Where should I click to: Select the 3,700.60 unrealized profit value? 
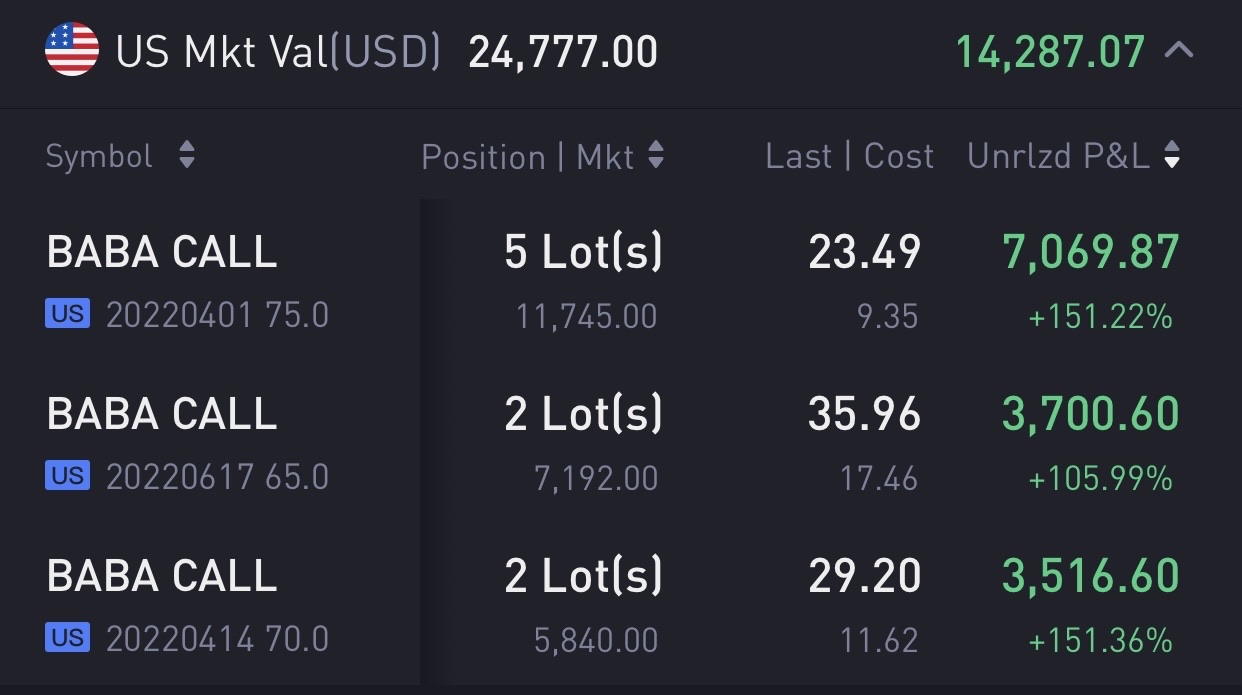click(x=1091, y=414)
